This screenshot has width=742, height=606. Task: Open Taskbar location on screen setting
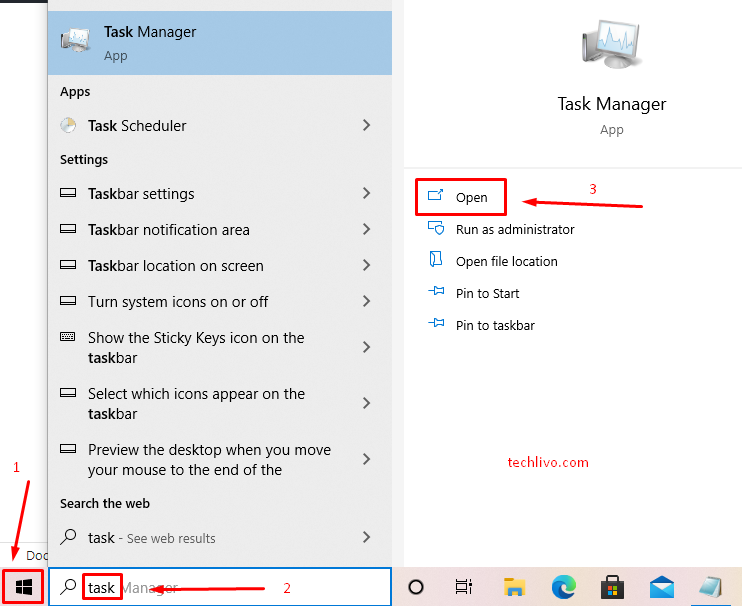click(220, 266)
